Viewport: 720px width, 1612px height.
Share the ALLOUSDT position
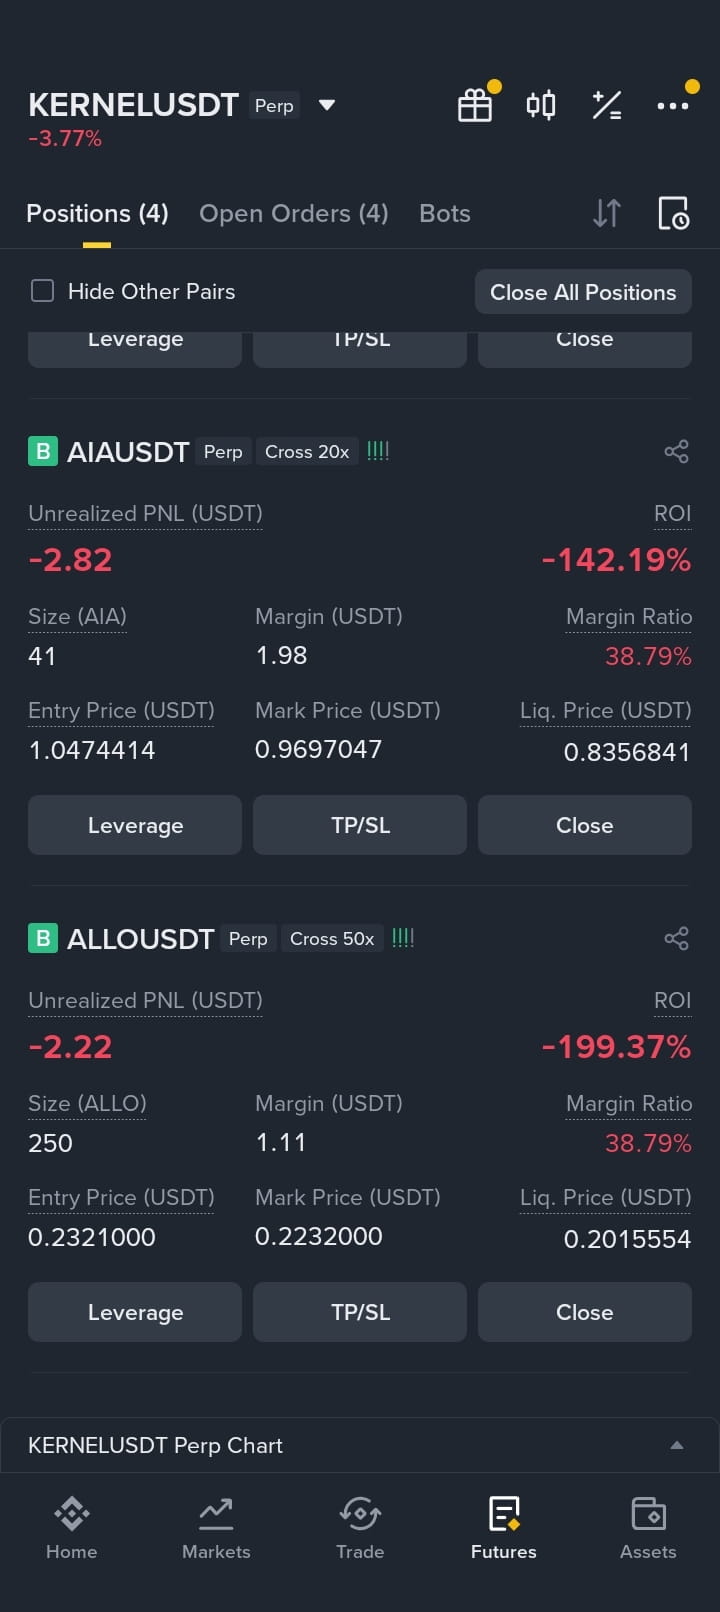coord(677,938)
